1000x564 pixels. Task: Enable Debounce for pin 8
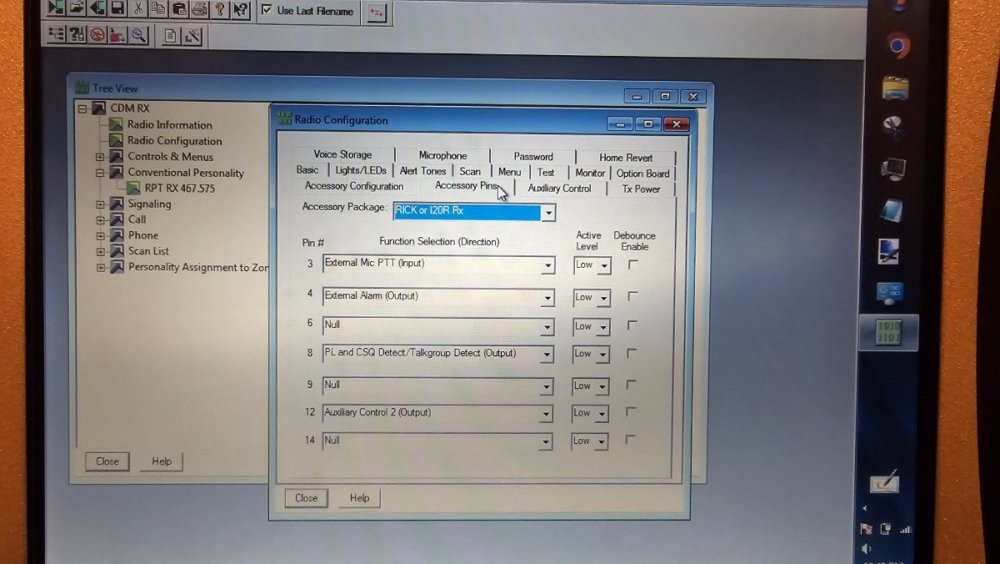[632, 353]
